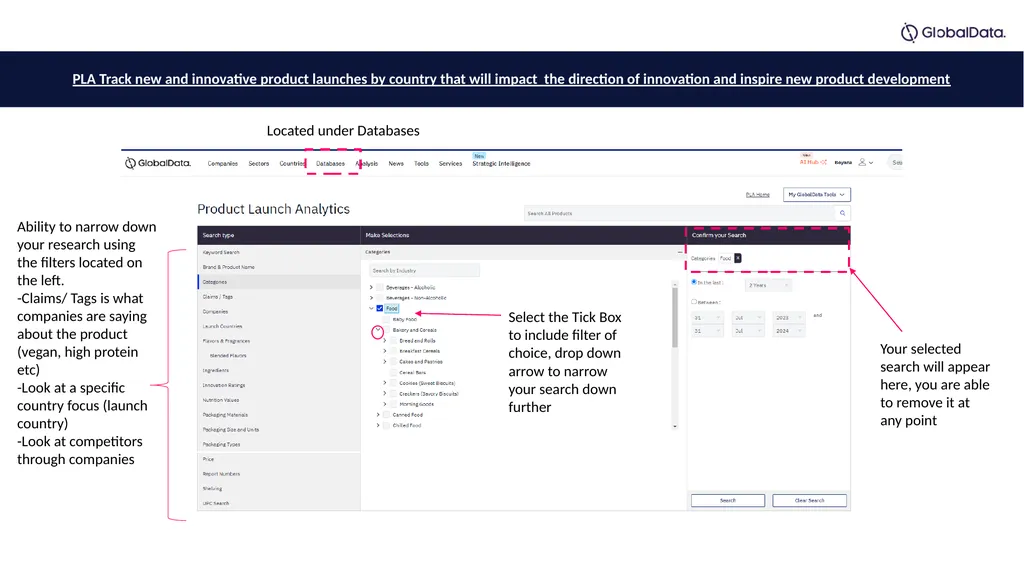This screenshot has width=1024, height=575.
Task: Tick the Cereal Bars checkbox
Action: pos(393,372)
